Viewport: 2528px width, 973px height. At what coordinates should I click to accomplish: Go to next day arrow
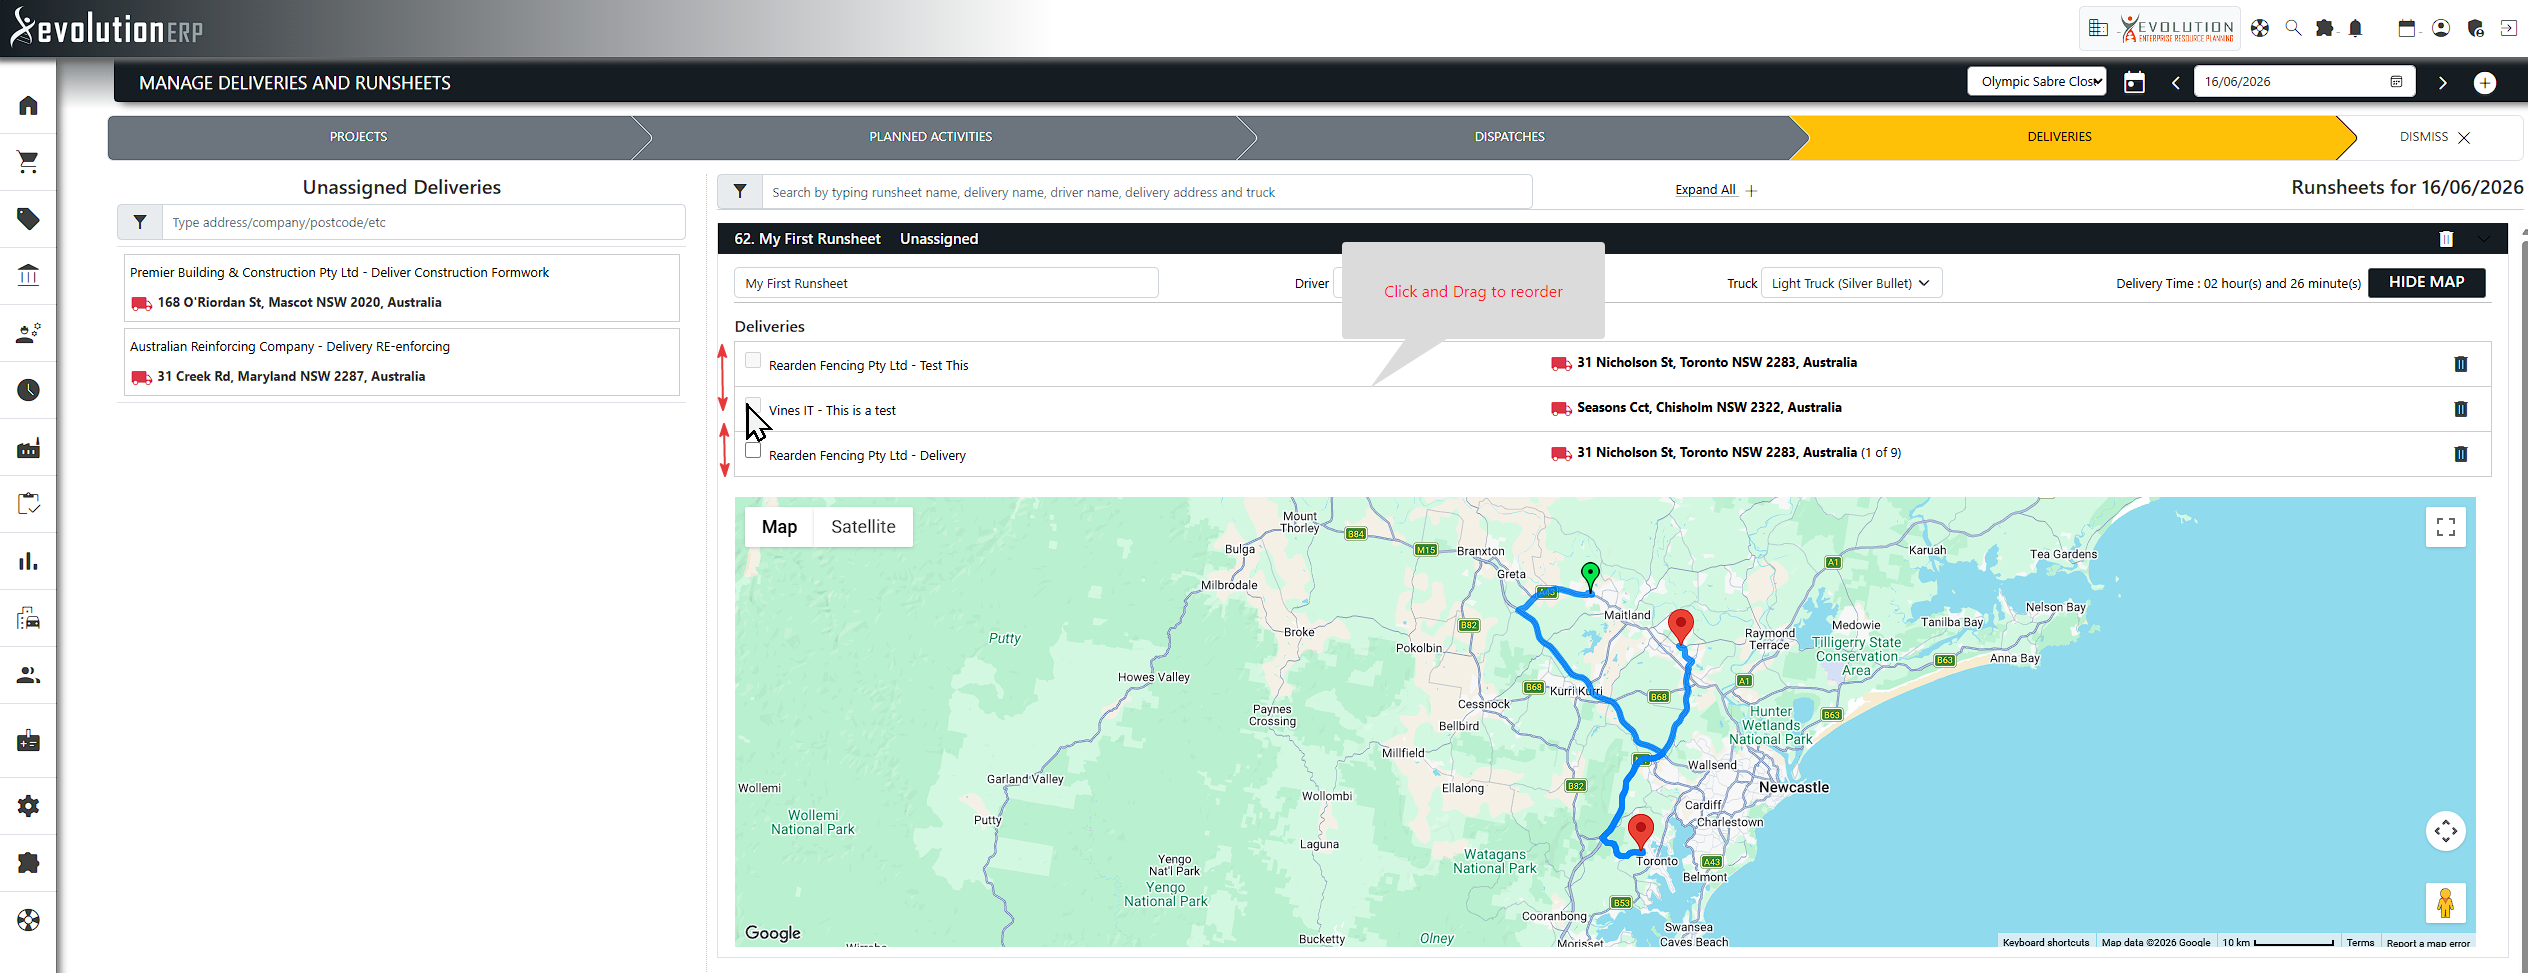pos(2443,83)
